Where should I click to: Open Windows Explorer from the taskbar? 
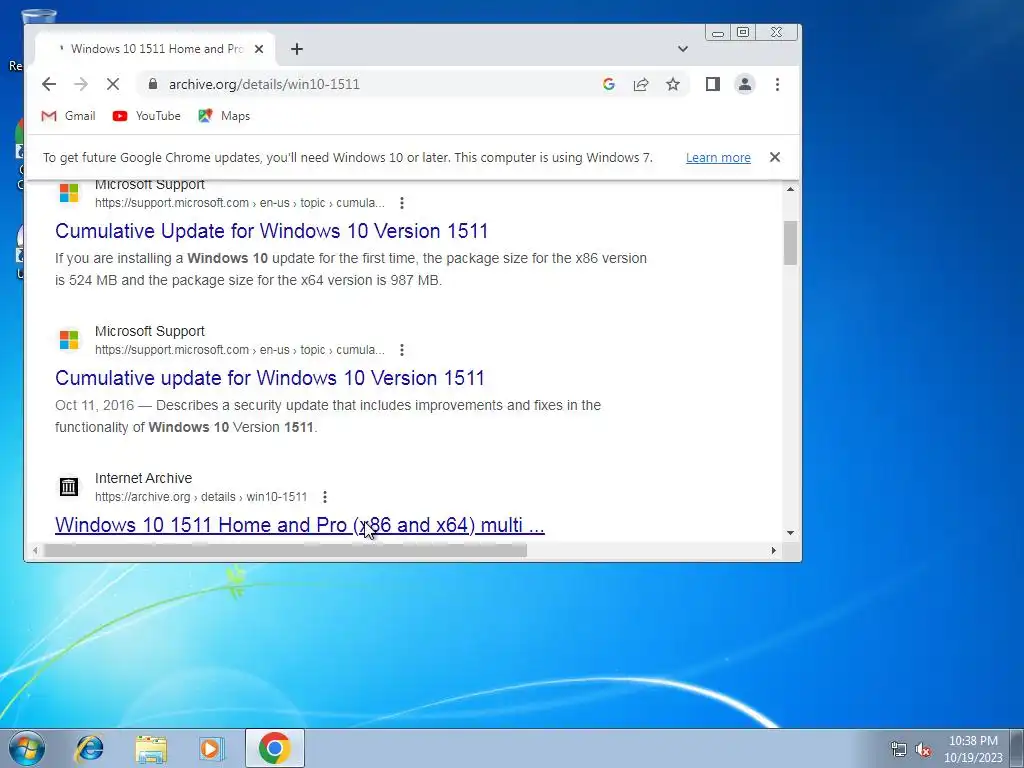coord(151,748)
